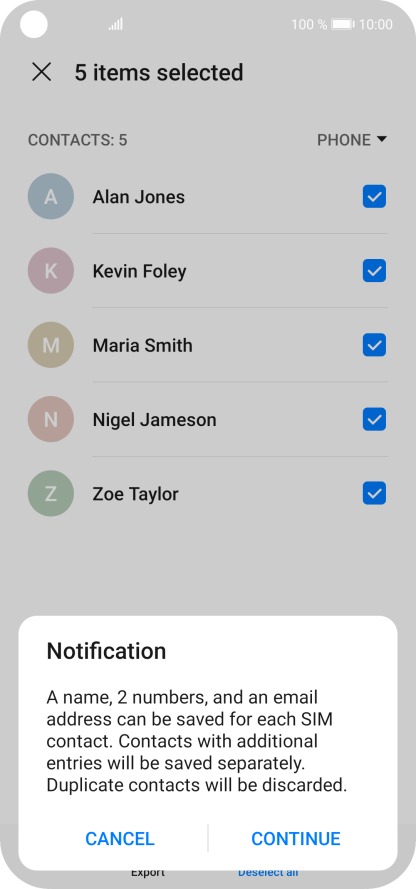Tap the X icon to exit selection

(41, 73)
